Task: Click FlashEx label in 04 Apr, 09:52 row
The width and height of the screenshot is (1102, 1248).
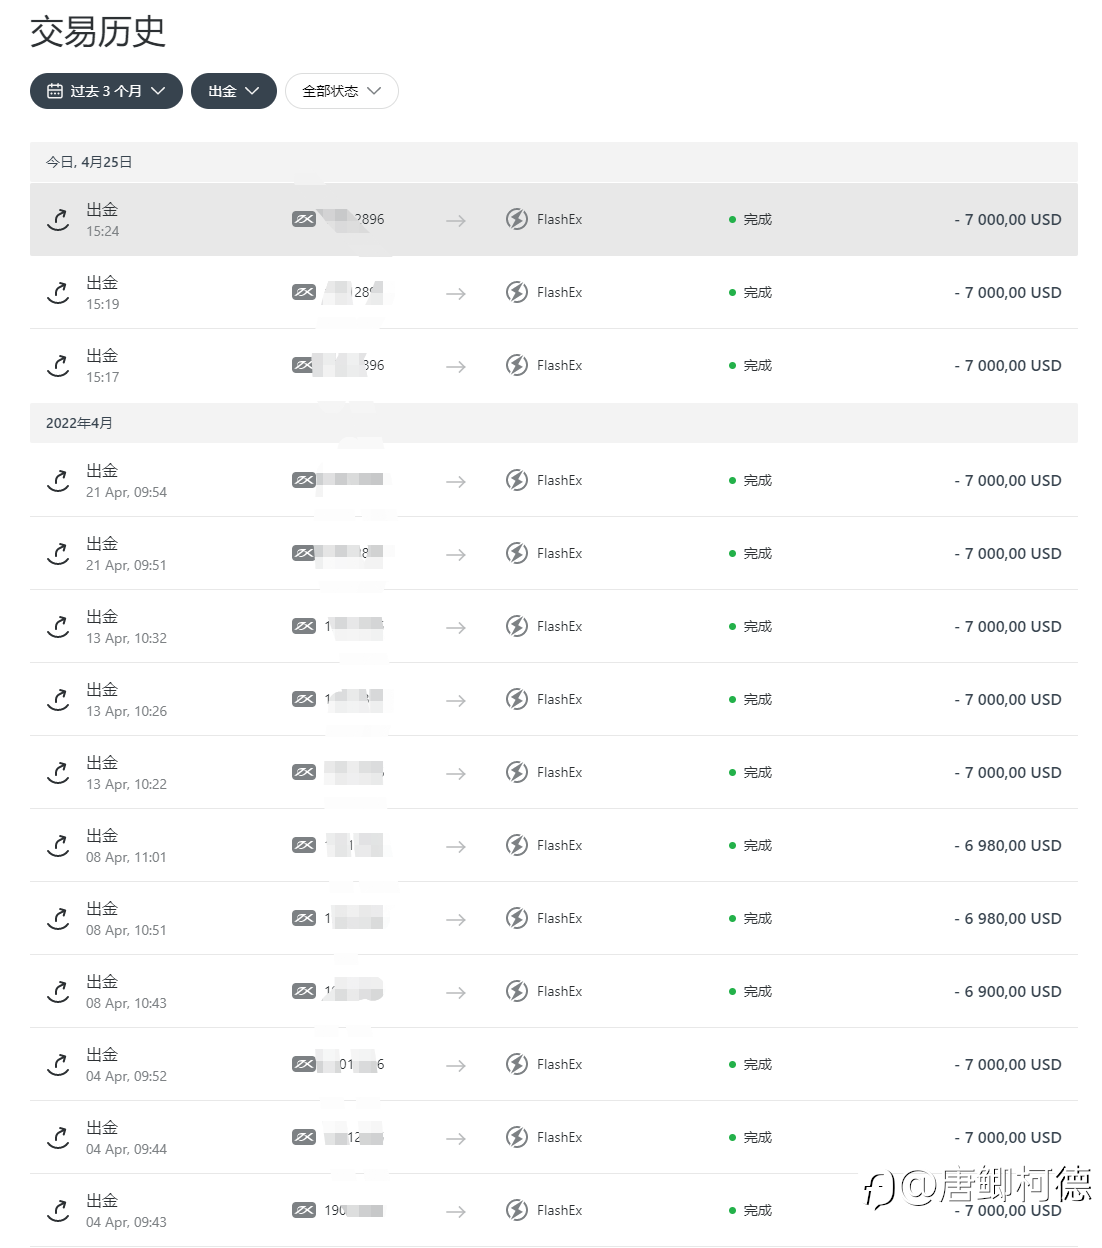Action: [x=559, y=1064]
